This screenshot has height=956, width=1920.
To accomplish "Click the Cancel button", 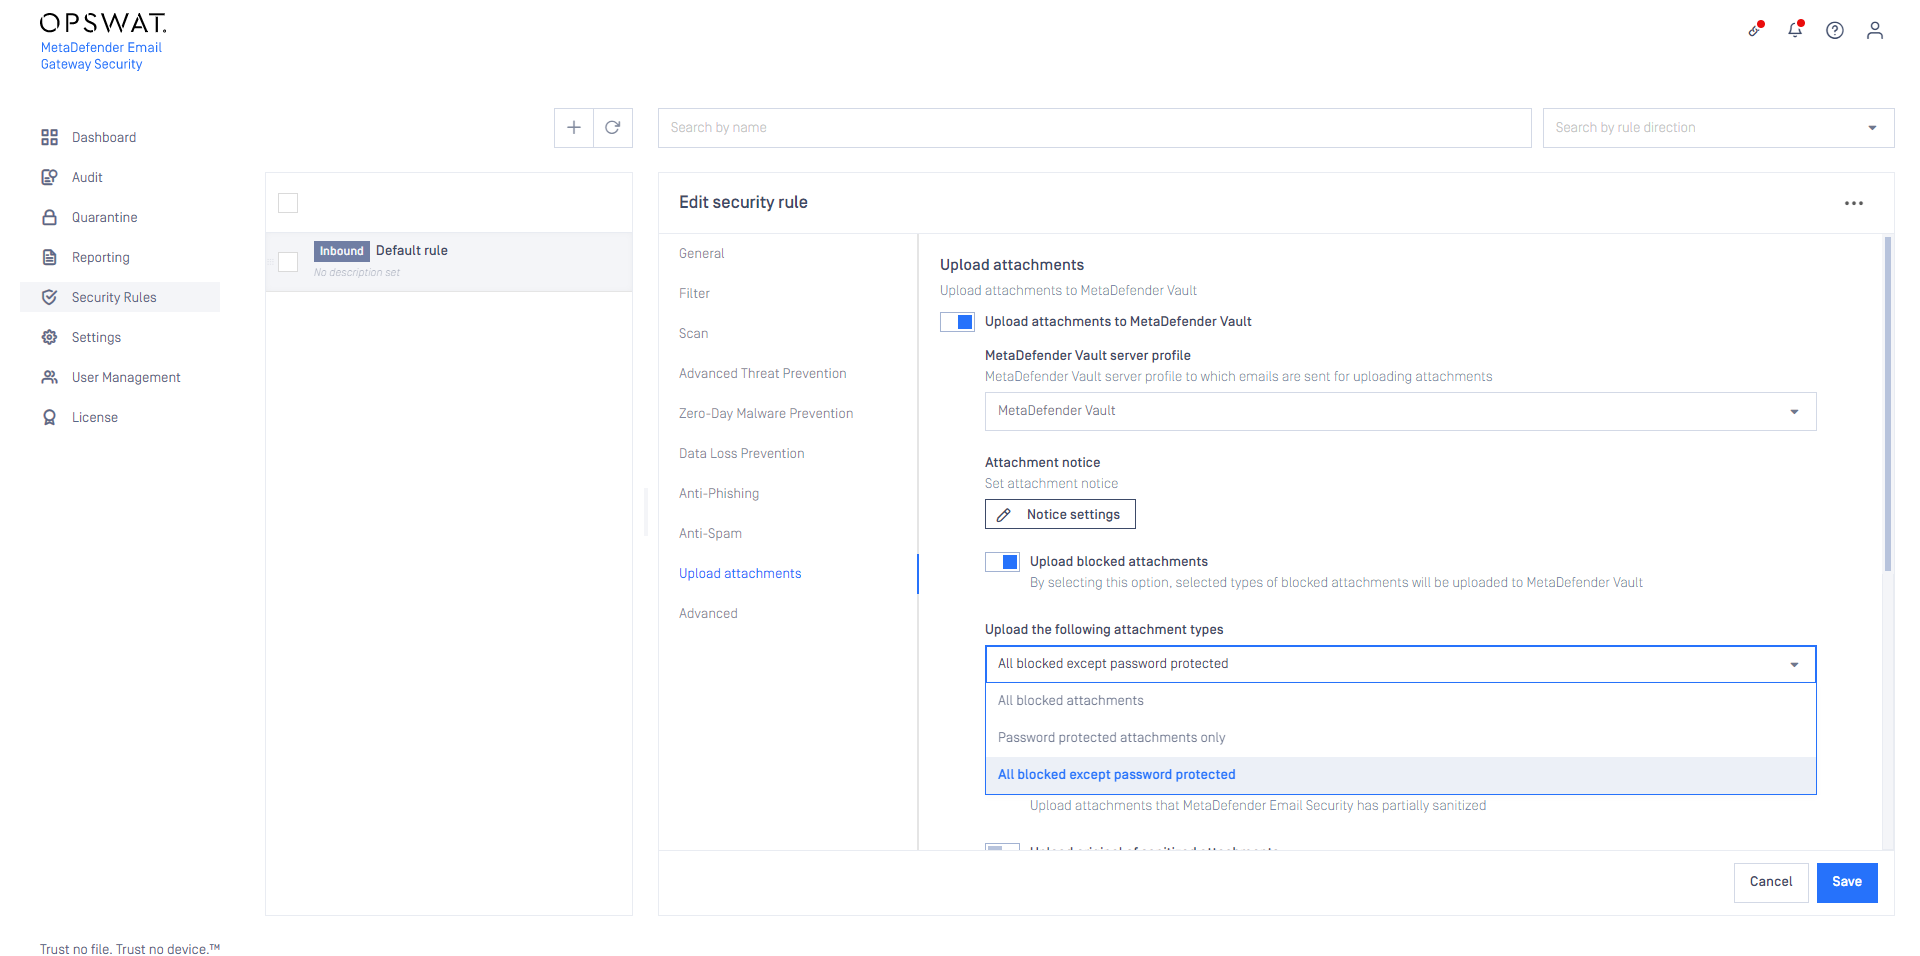I will [1771, 882].
